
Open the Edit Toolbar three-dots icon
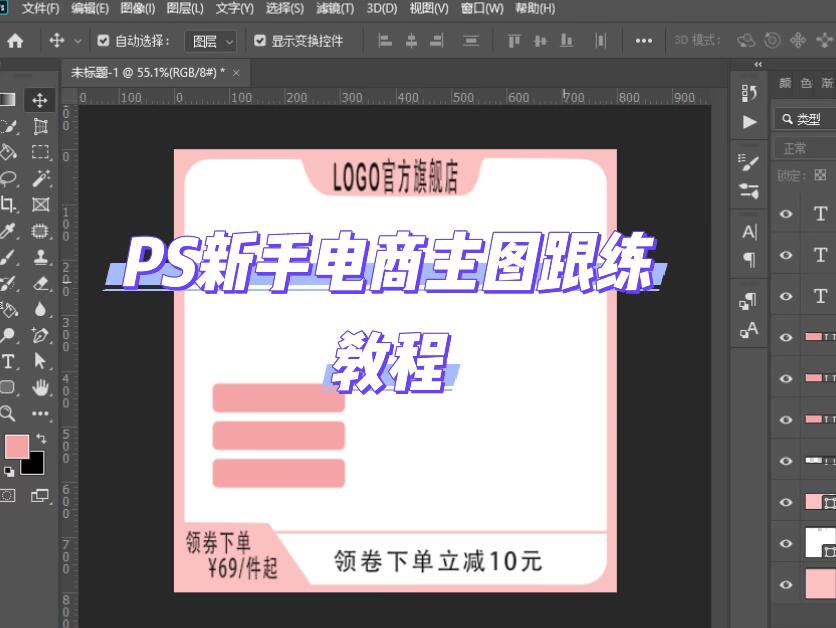[41, 413]
